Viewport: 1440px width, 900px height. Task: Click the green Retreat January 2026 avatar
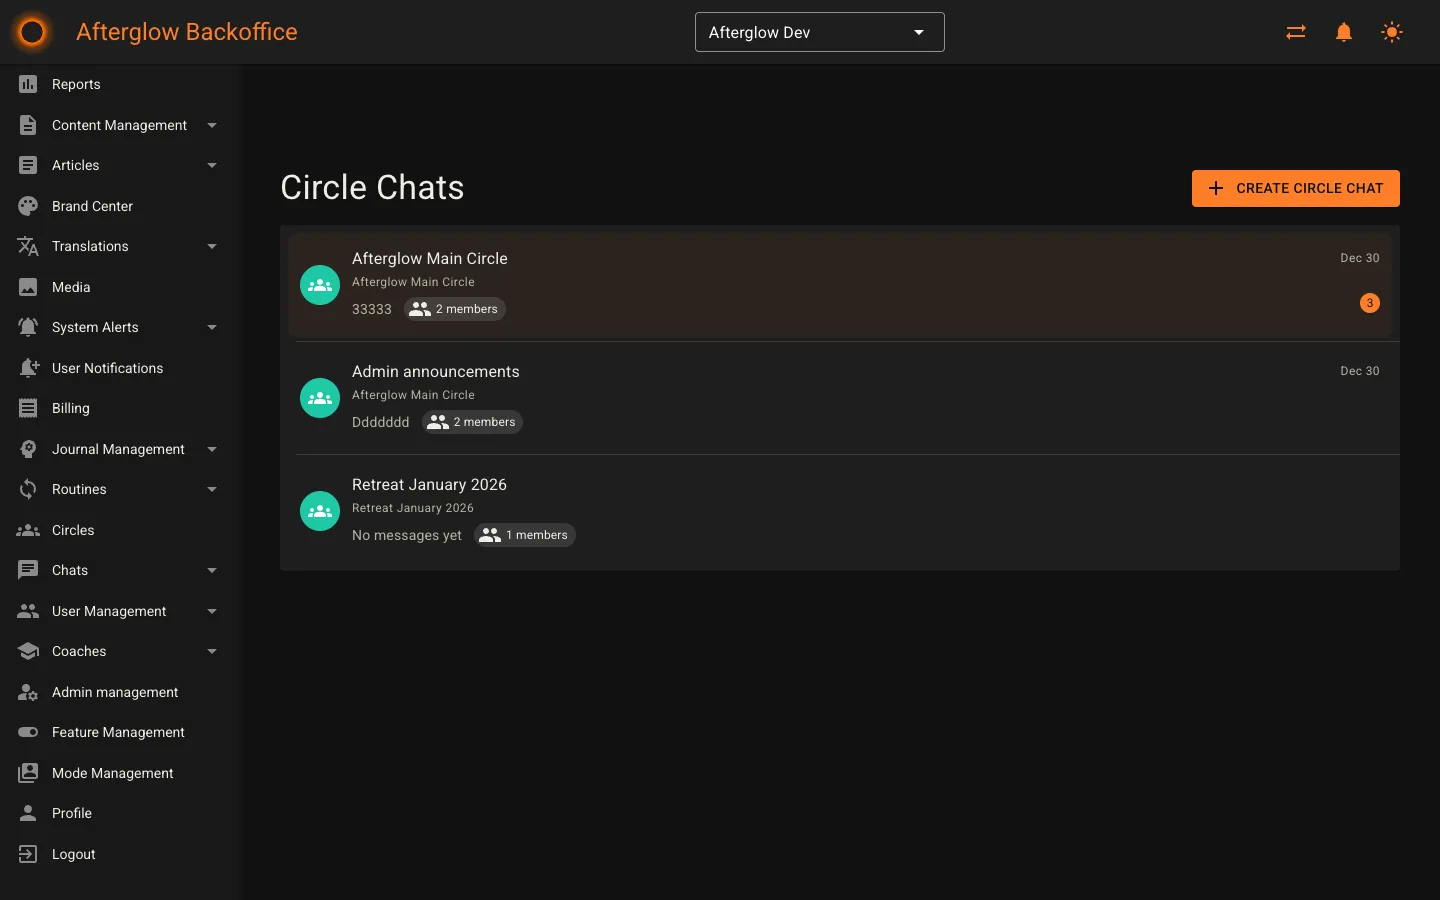[319, 511]
